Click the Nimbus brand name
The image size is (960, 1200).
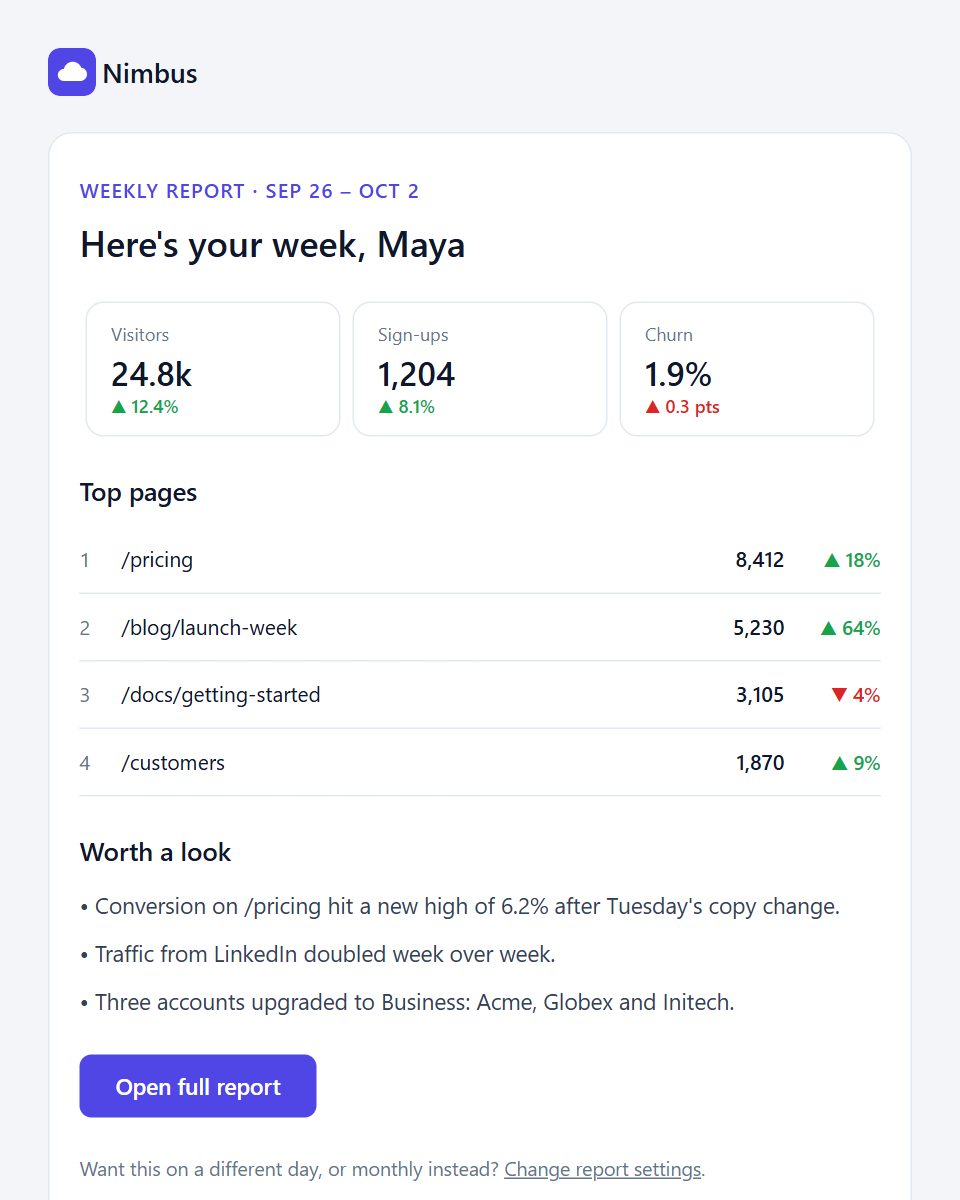tap(150, 73)
